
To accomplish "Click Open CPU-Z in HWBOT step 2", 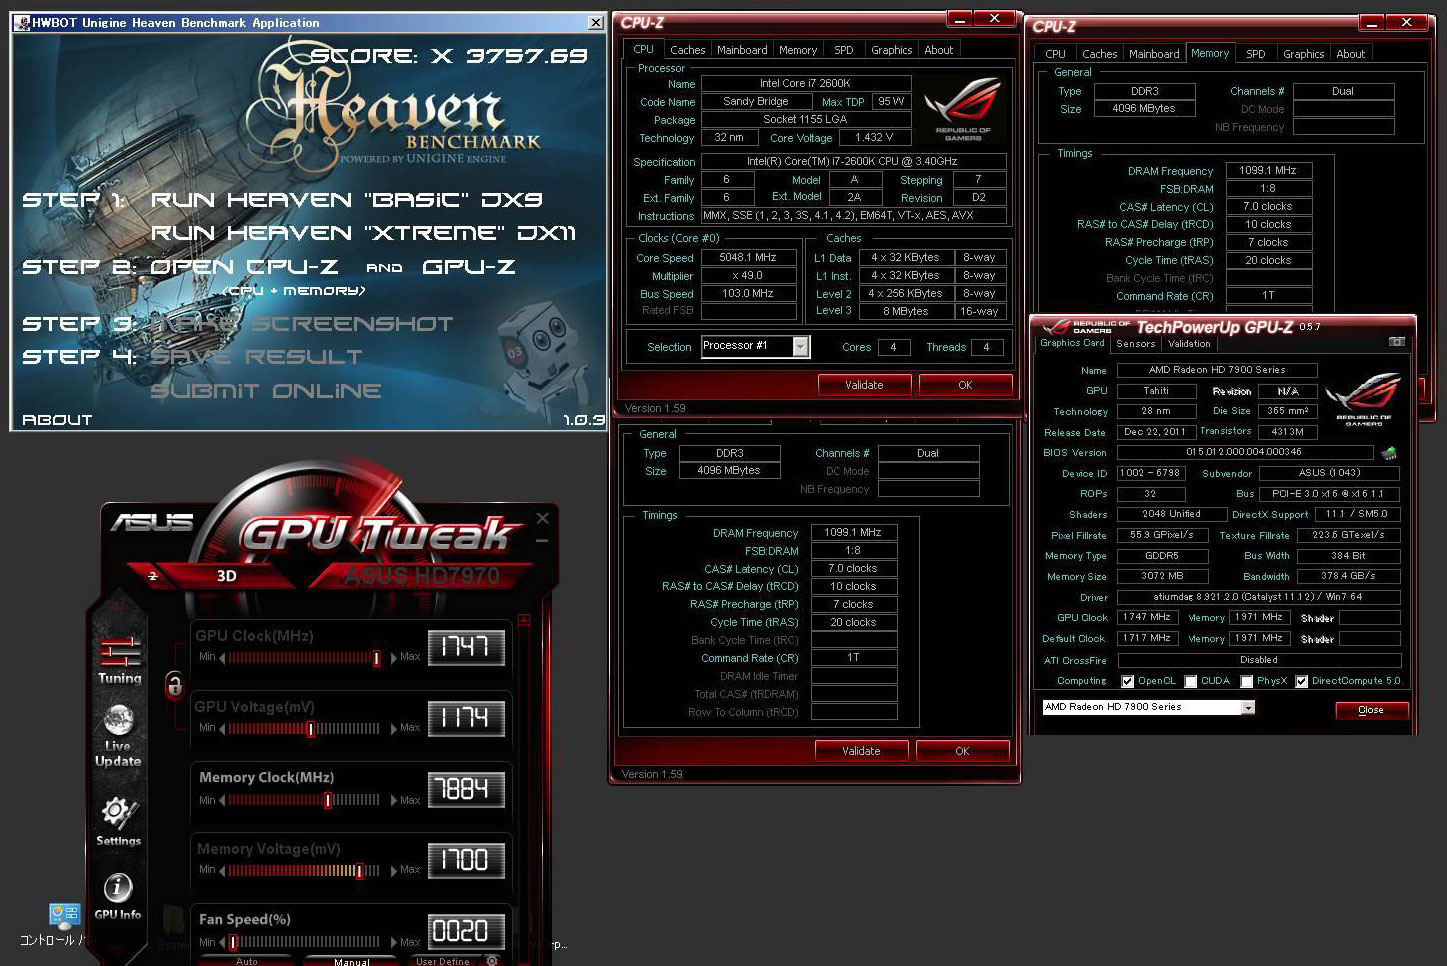I will (x=244, y=267).
